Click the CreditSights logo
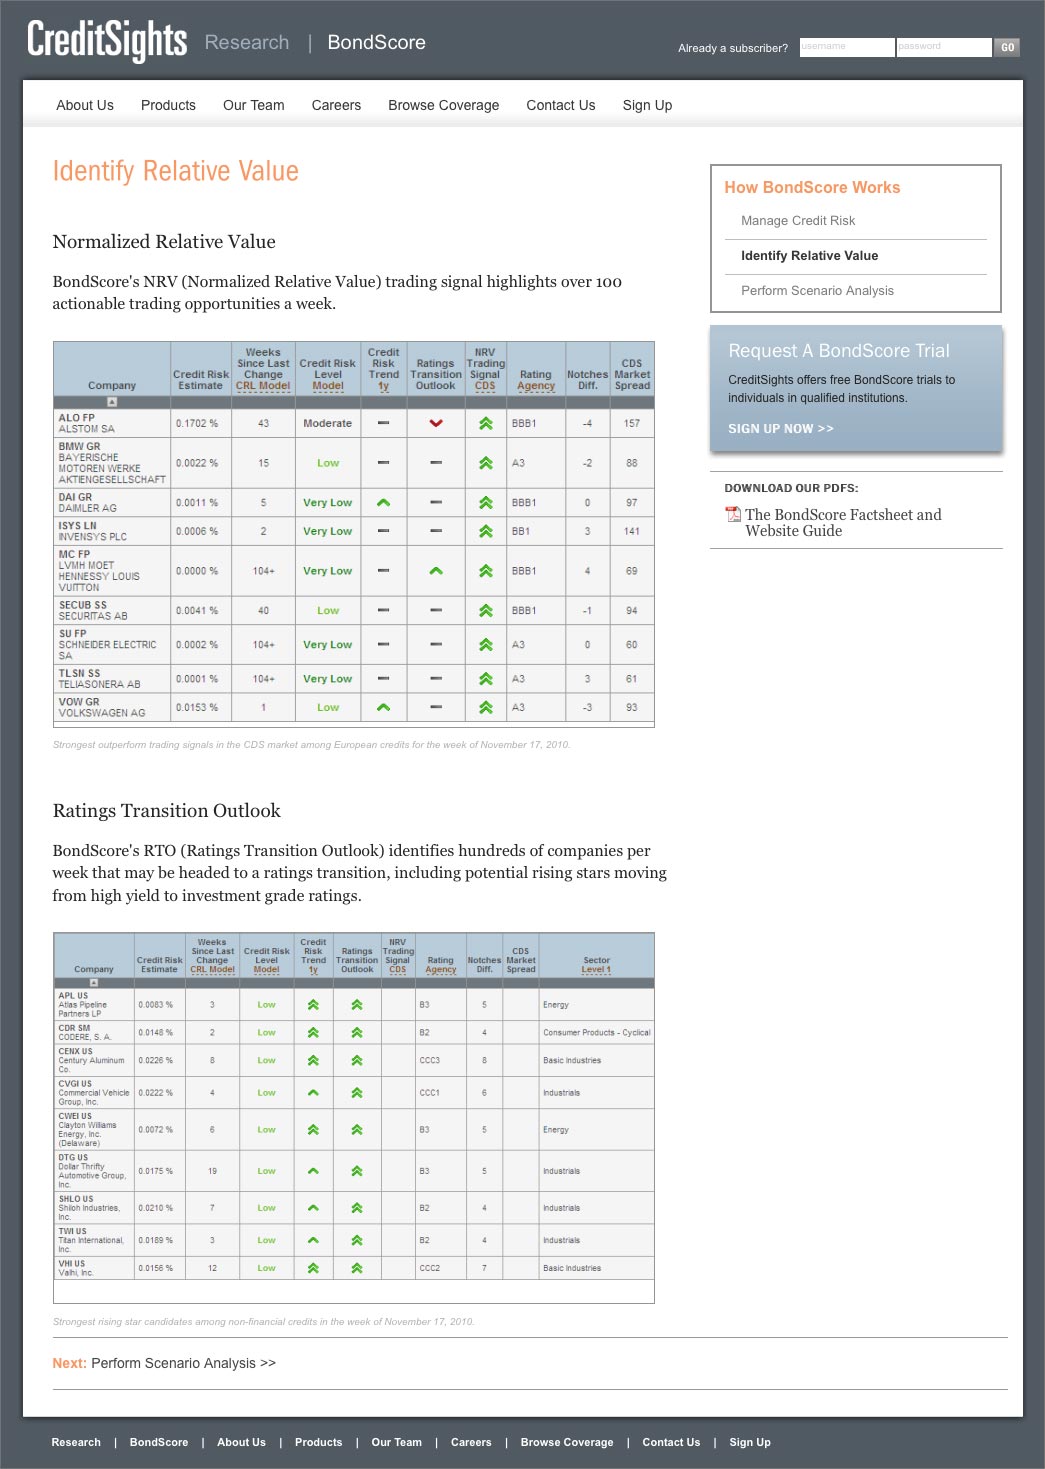The image size is (1045, 1469). [x=107, y=41]
